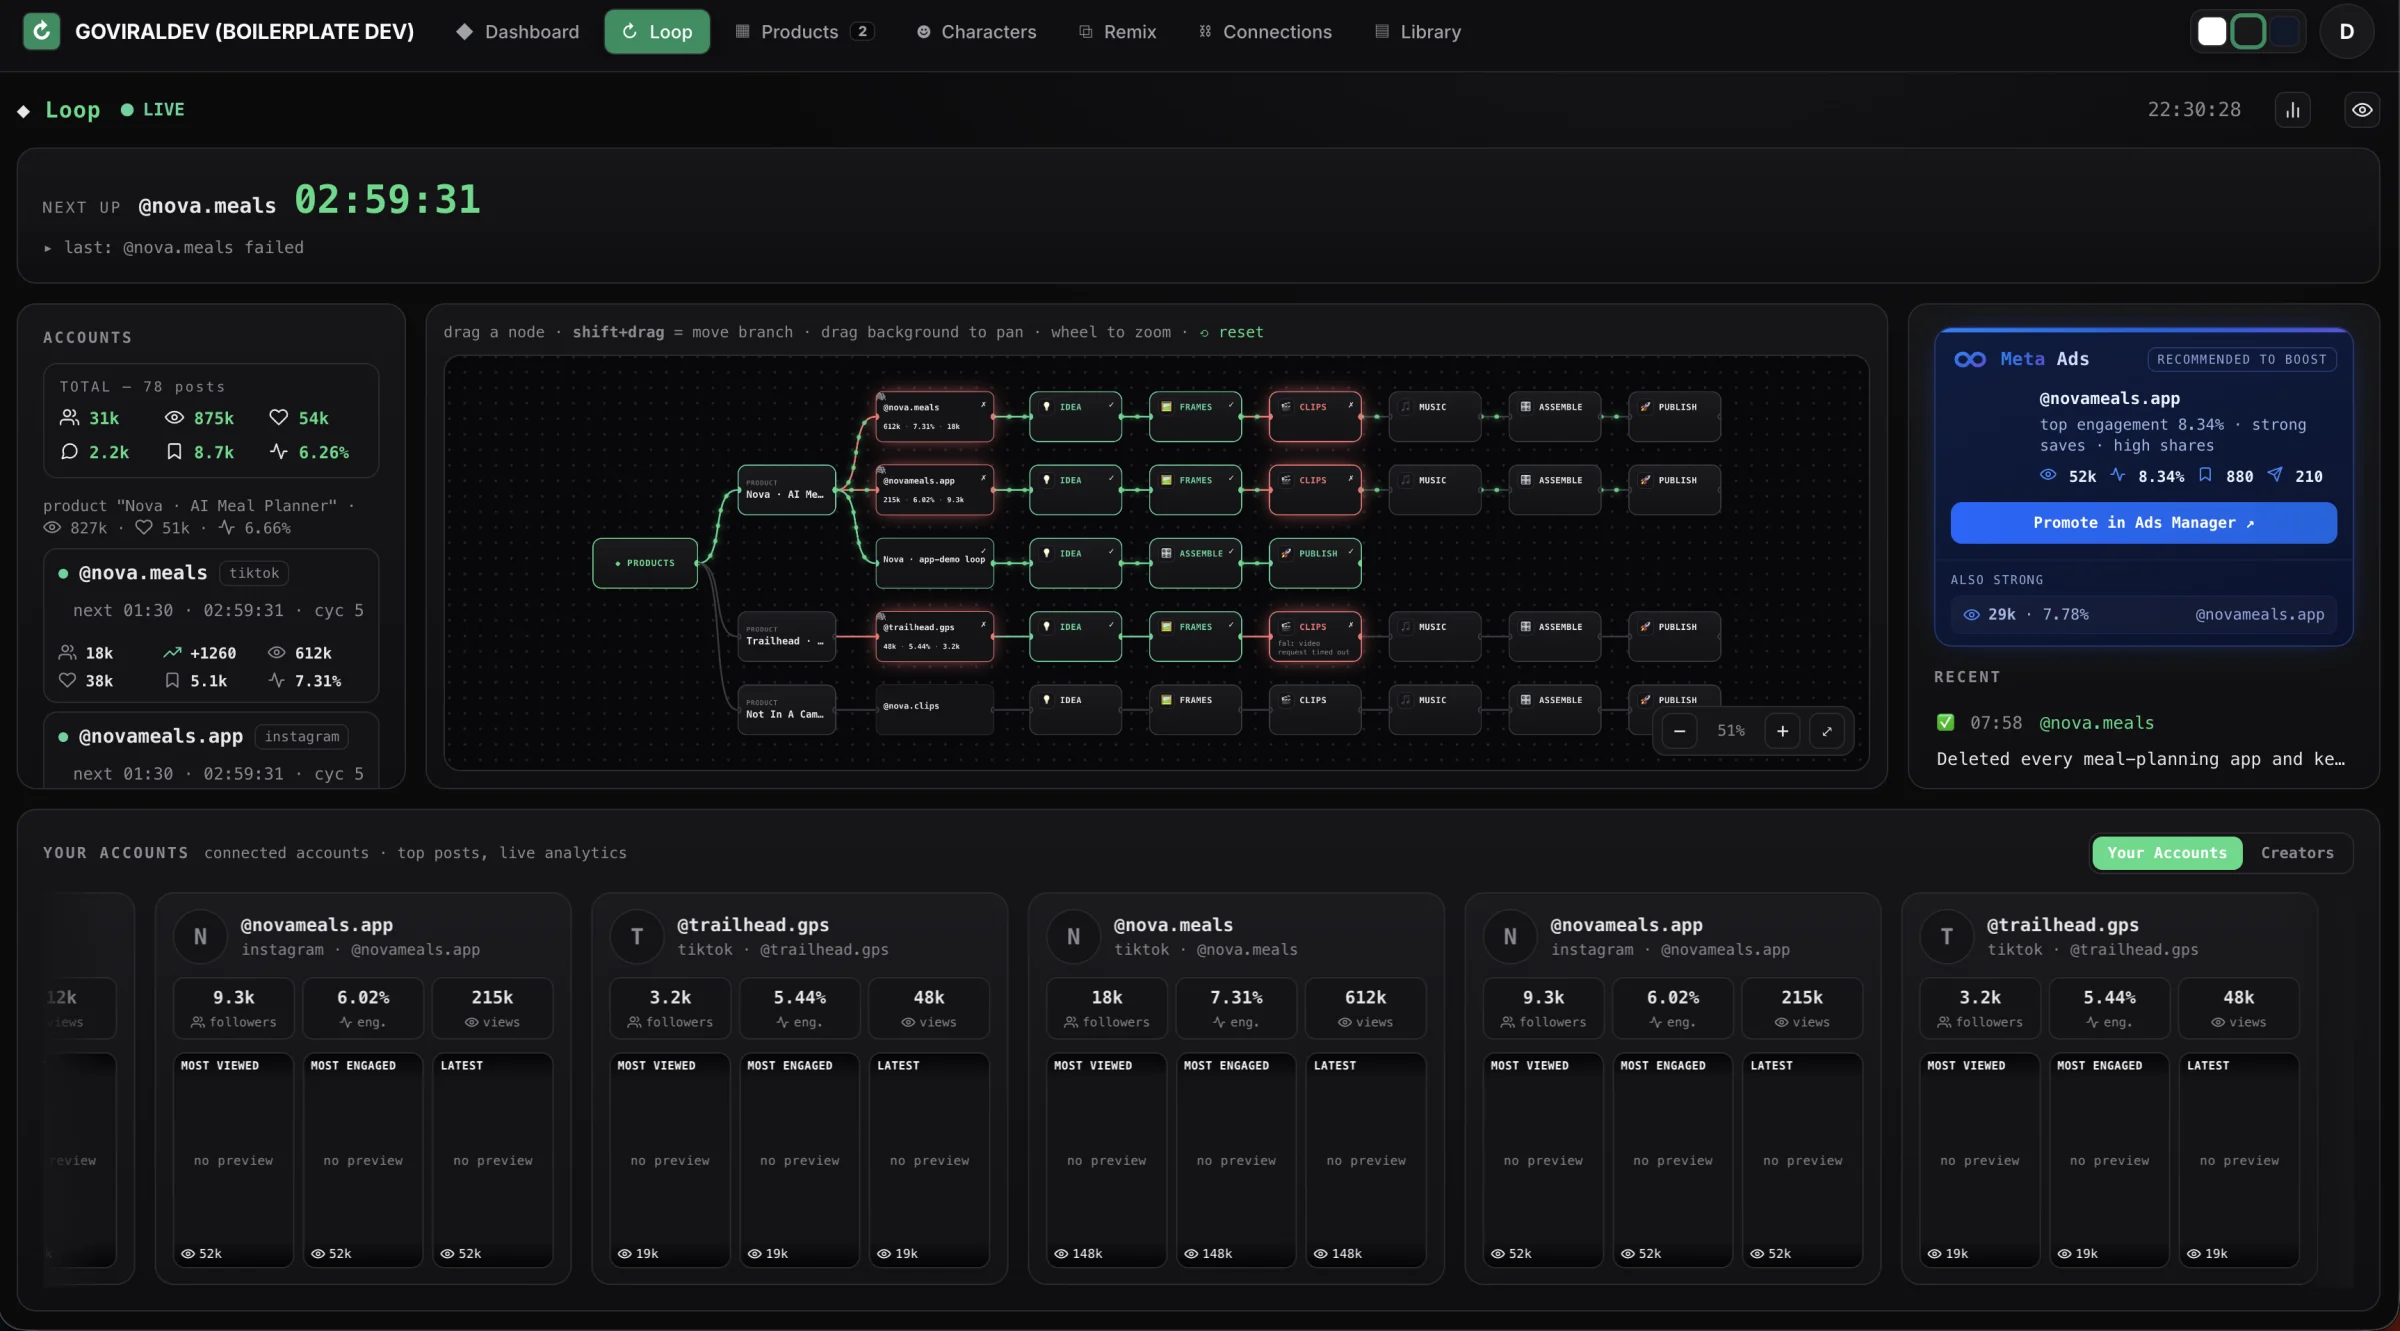
Task: Go to the Products tab
Action: point(805,32)
